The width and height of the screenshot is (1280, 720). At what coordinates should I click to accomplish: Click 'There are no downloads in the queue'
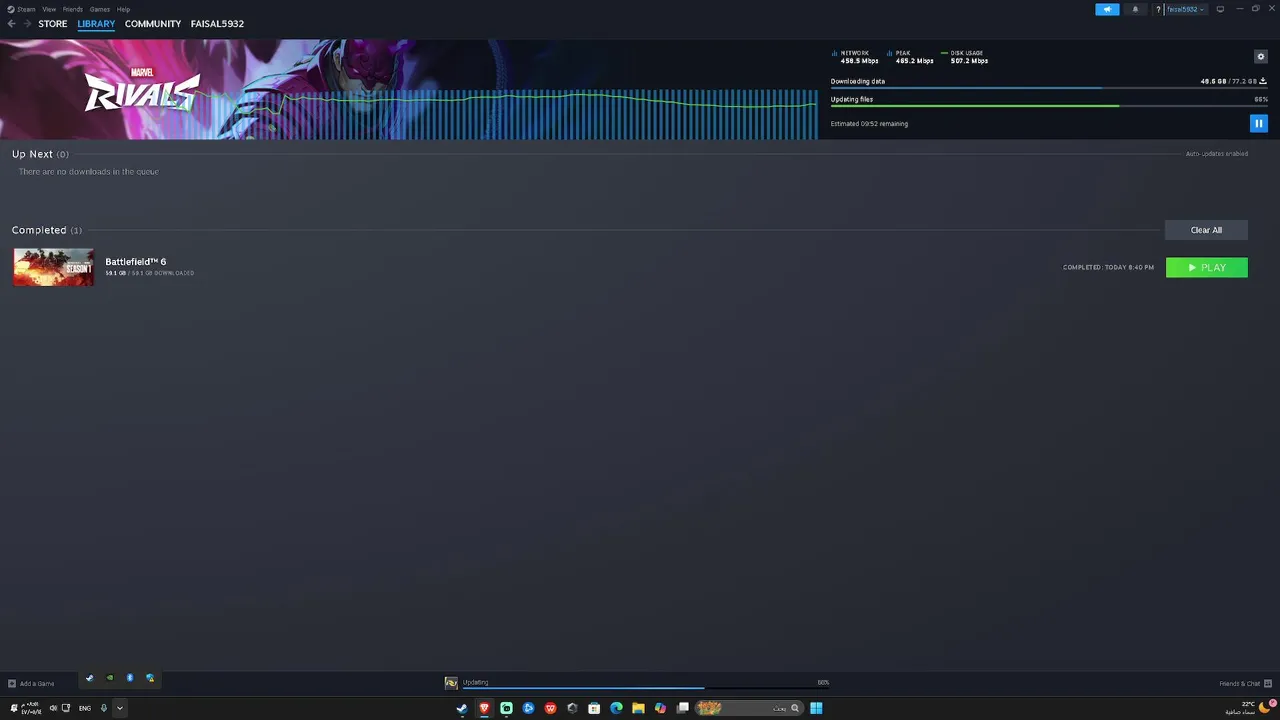point(88,172)
